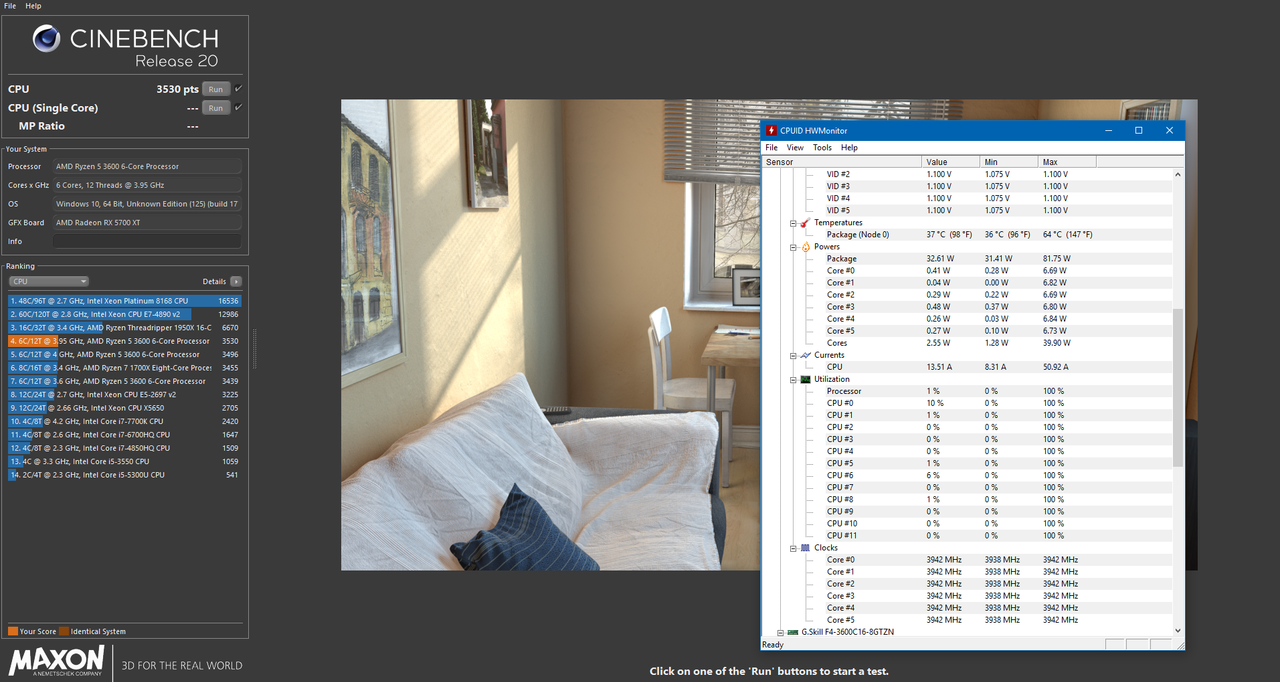Click HWMonitor scrollbar down arrow
1280x682 pixels.
[x=1178, y=631]
